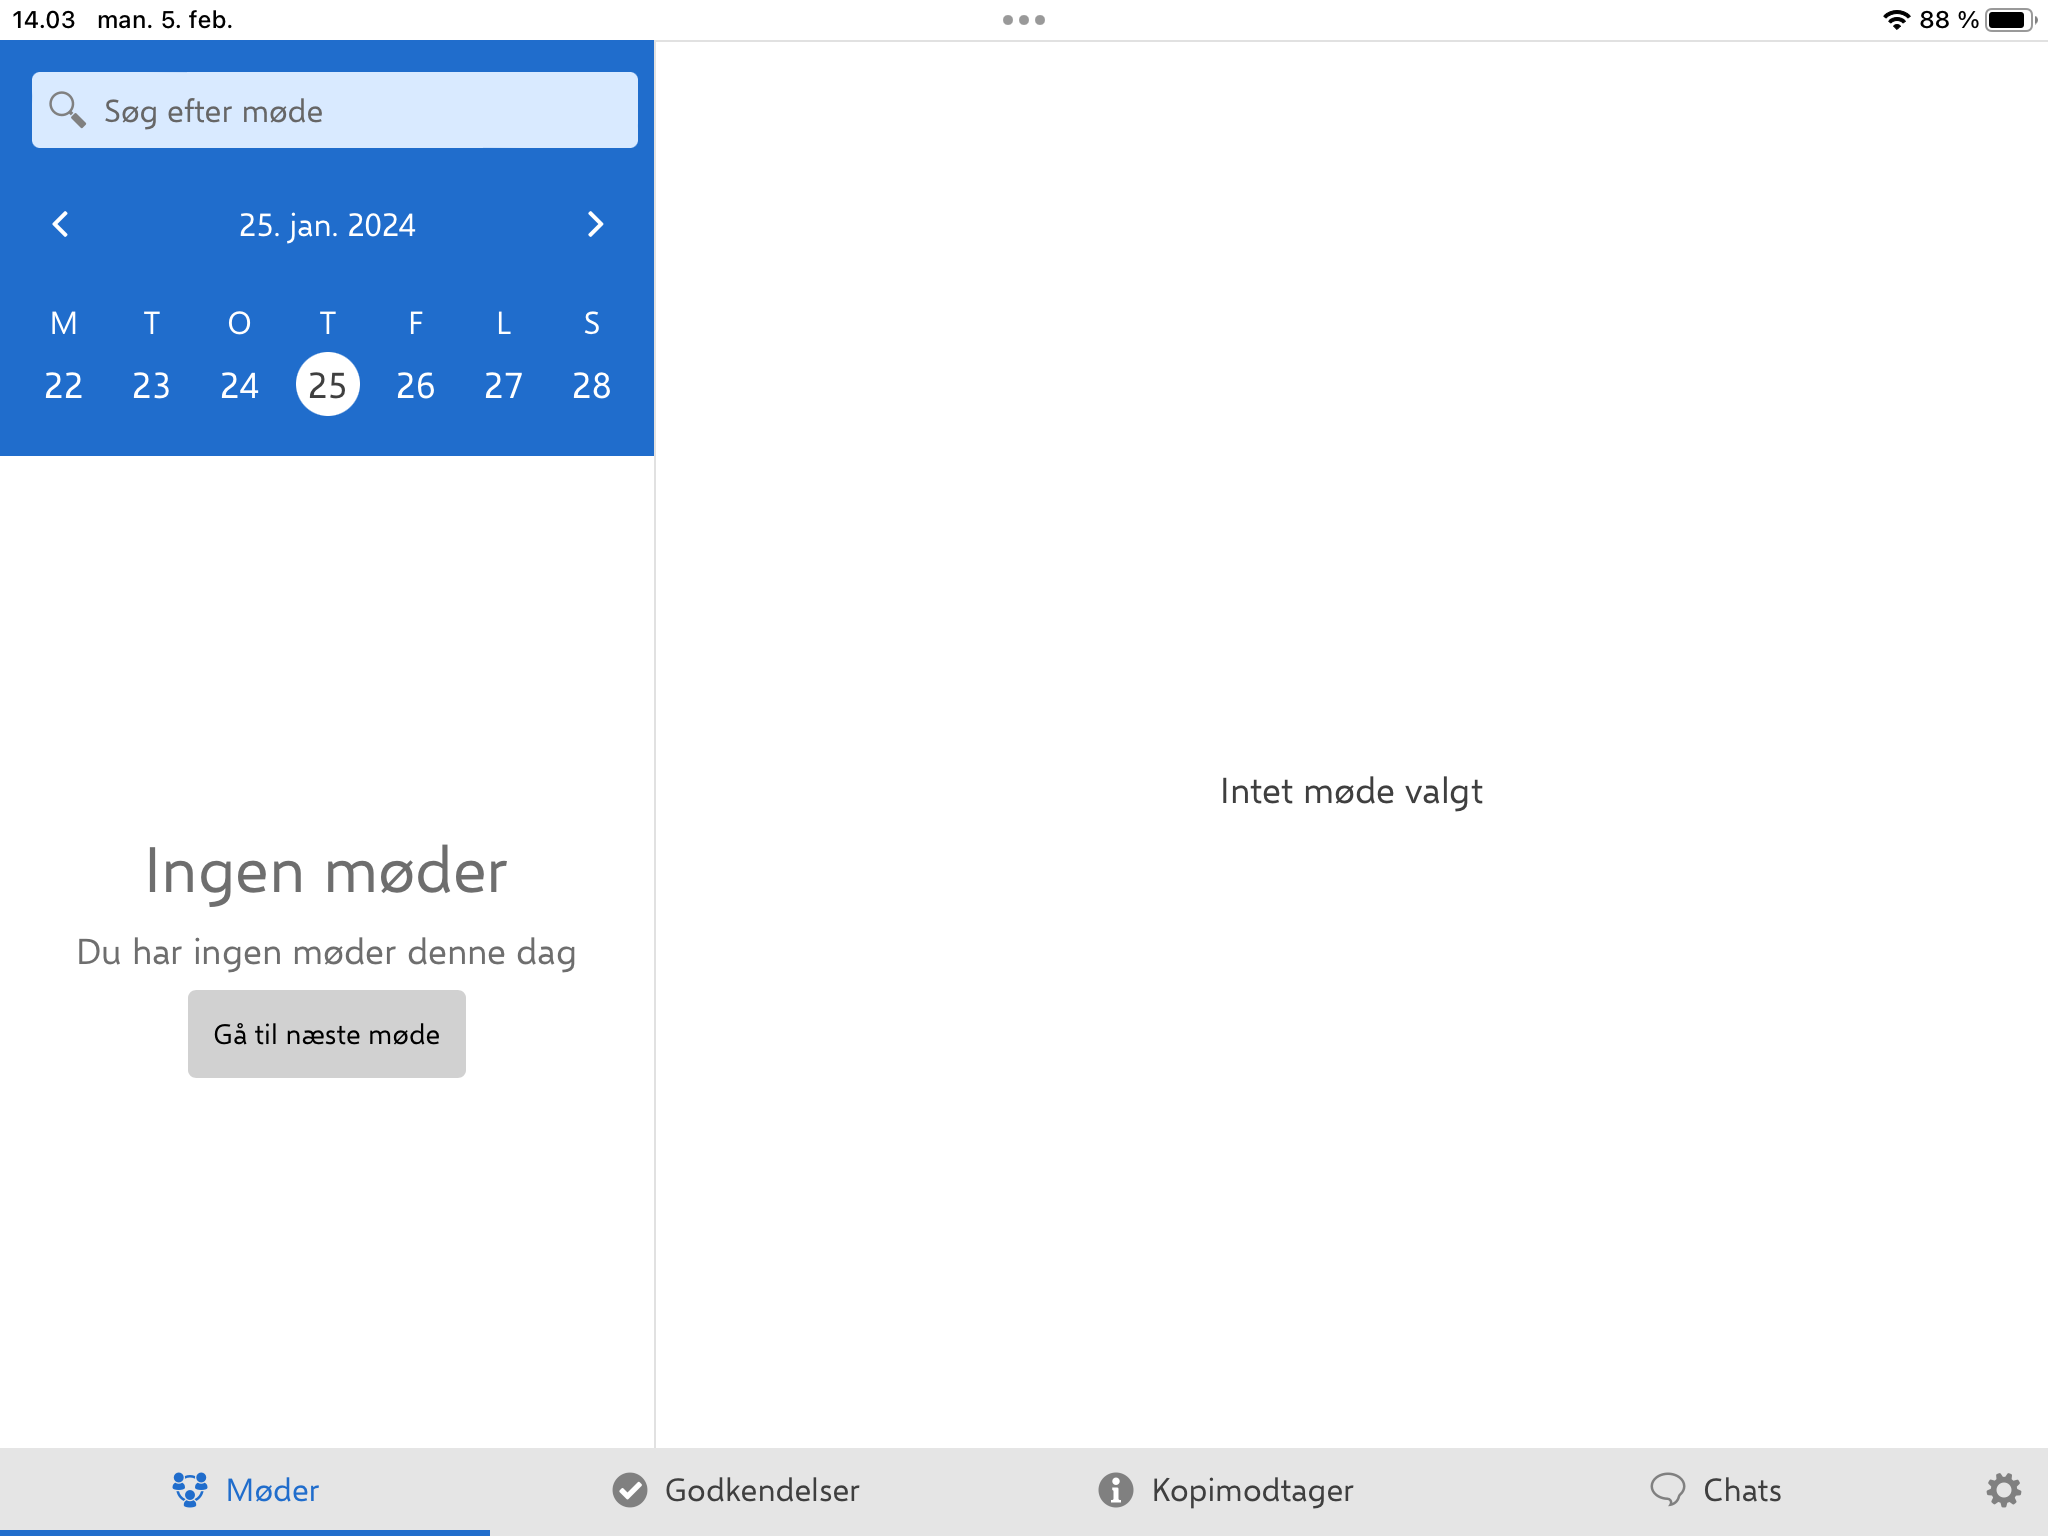Select highlighted day 25
Screen dimensions: 2048x1536
pos(327,385)
